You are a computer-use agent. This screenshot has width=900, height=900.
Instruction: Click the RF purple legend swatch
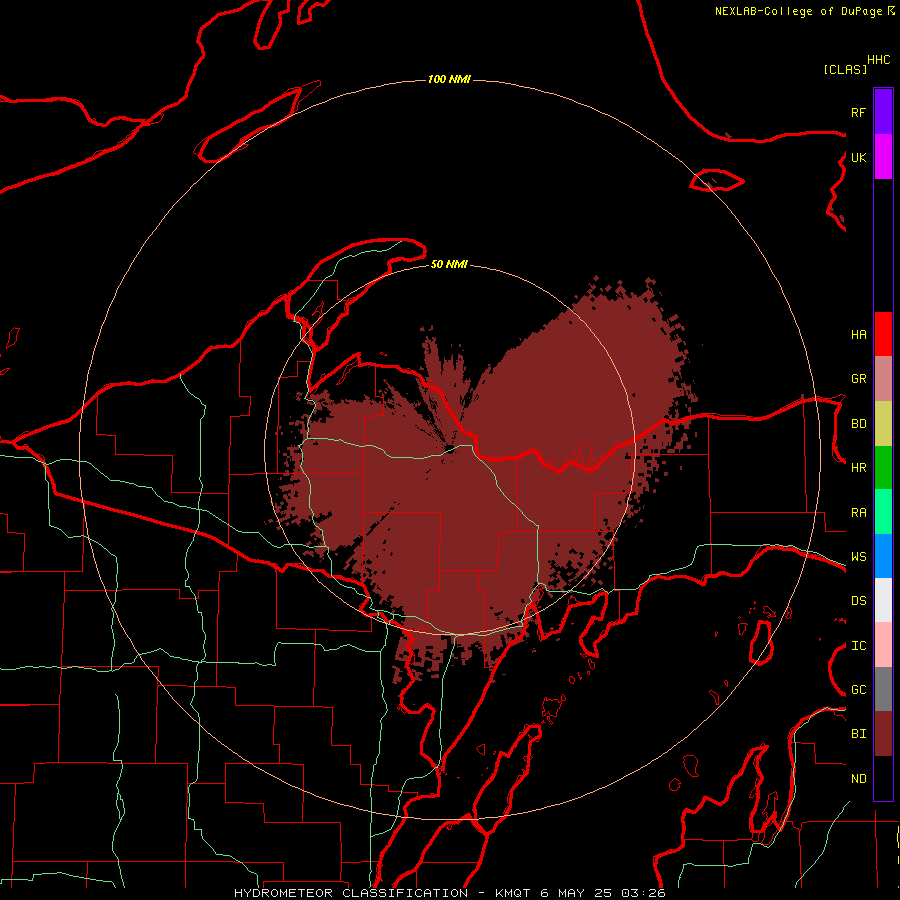pos(883,112)
